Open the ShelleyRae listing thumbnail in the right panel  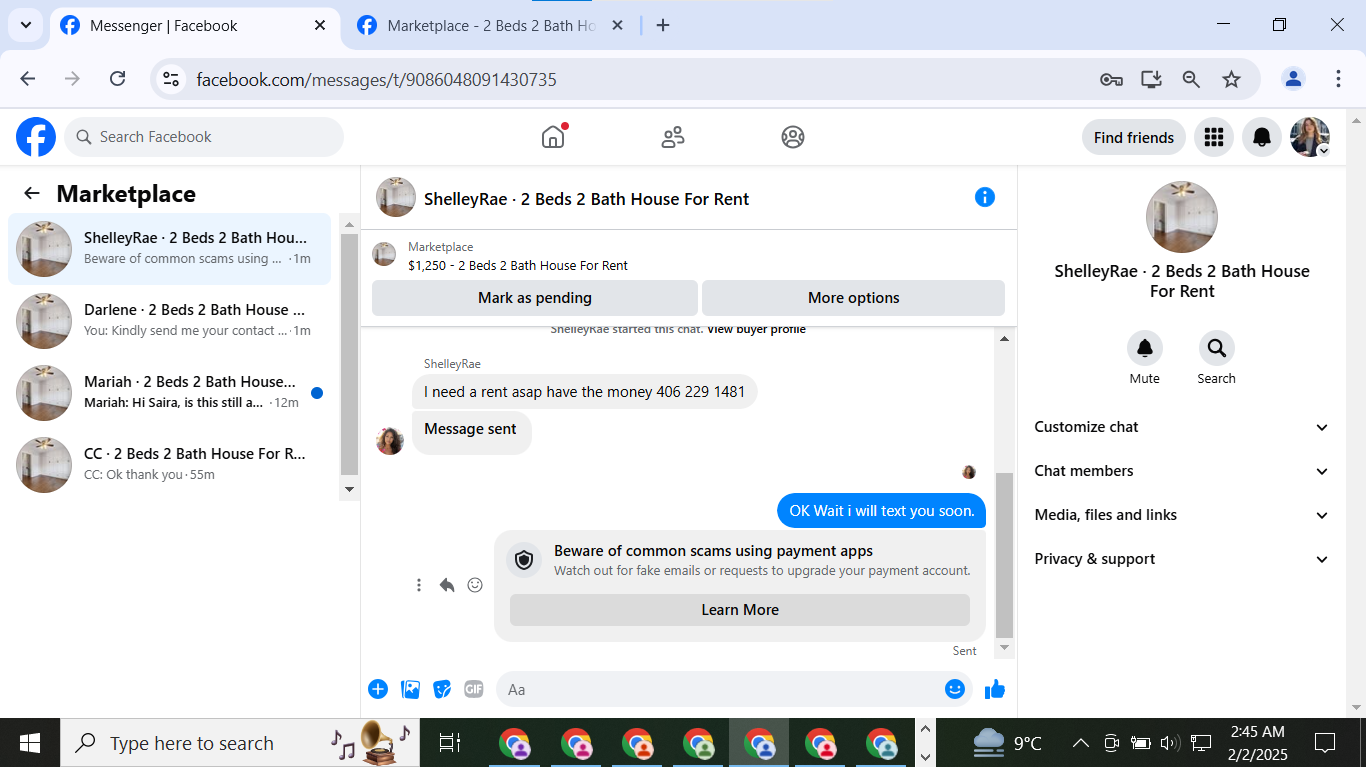(x=1182, y=217)
